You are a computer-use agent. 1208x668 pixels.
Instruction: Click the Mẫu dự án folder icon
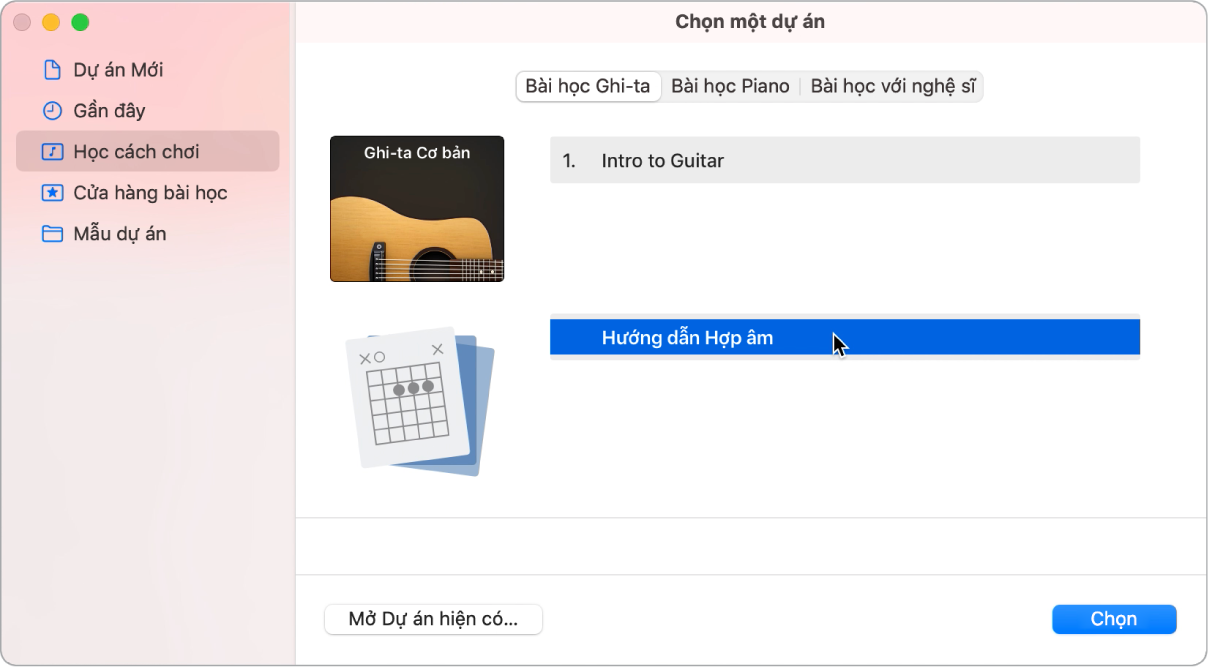51,234
